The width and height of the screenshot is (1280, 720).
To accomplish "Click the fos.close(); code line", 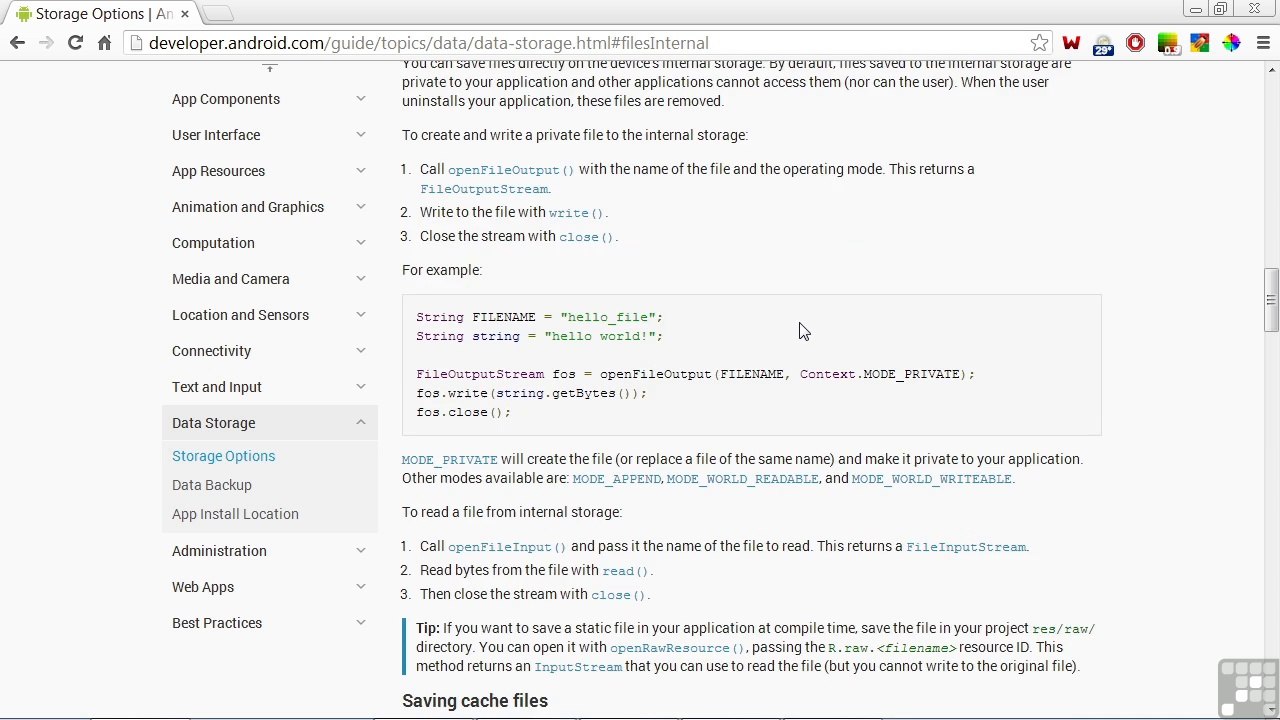I will click(x=463, y=412).
